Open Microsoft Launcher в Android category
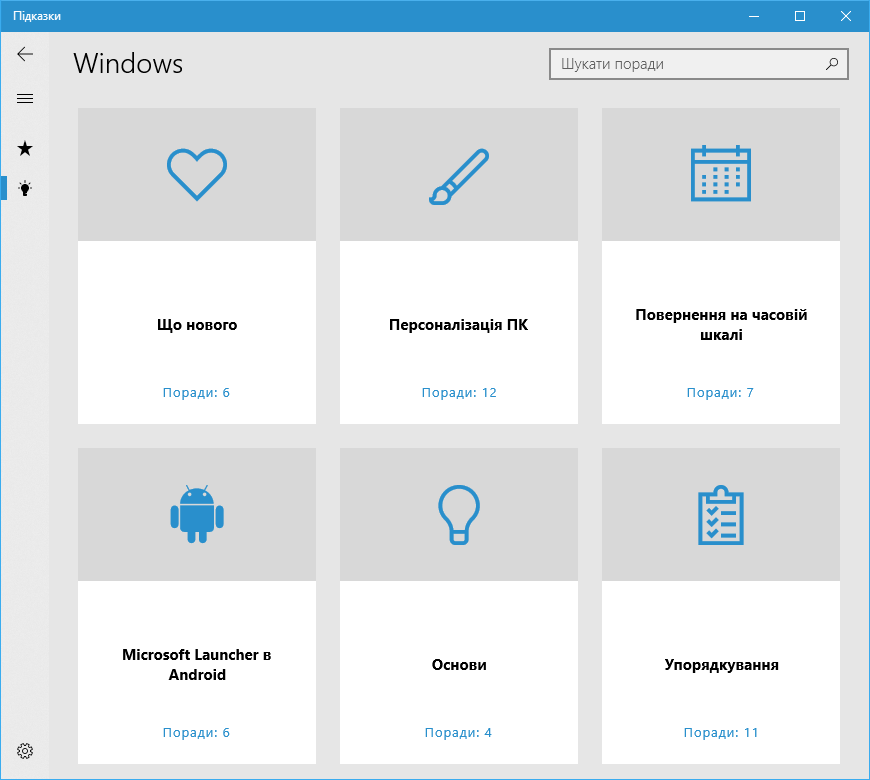870x780 pixels. (197, 665)
